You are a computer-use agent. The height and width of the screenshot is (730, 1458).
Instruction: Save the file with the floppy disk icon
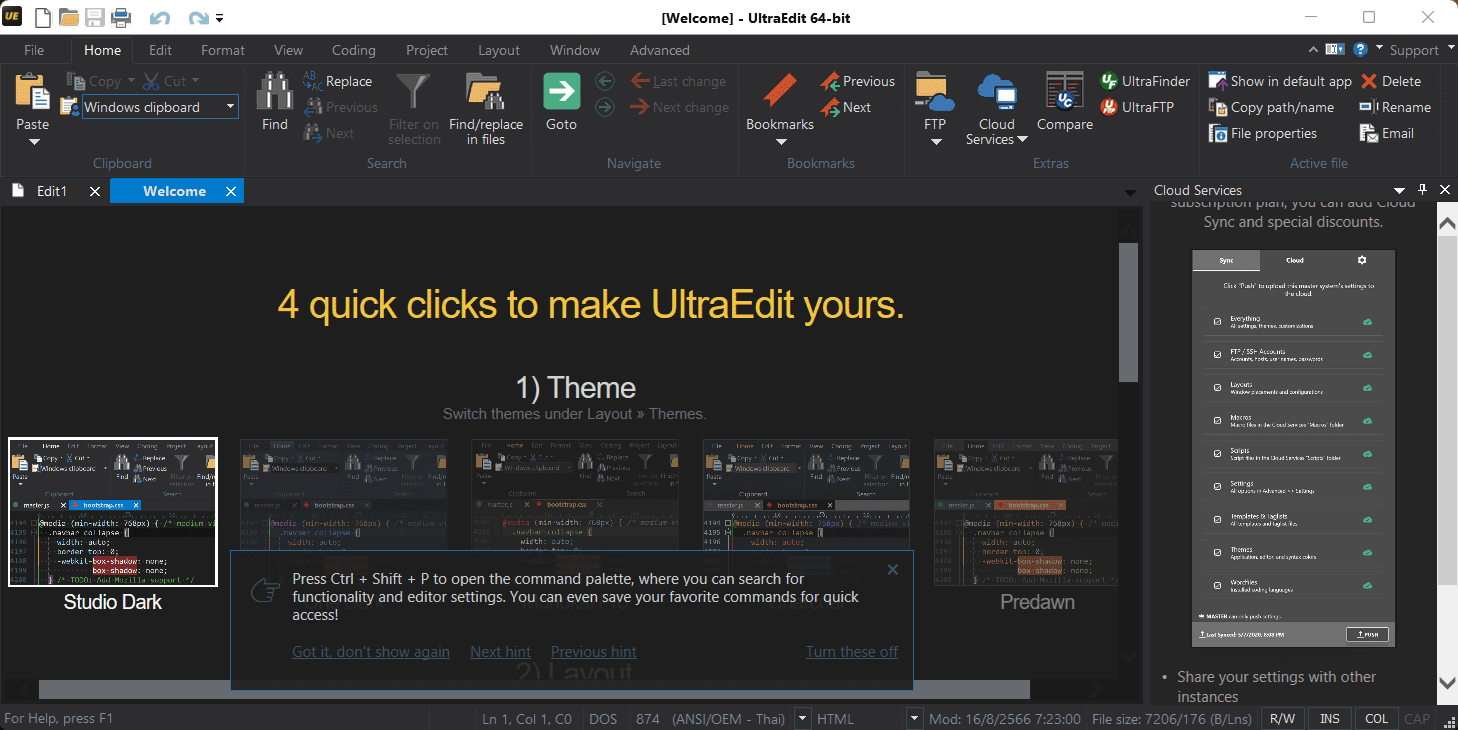[x=94, y=17]
